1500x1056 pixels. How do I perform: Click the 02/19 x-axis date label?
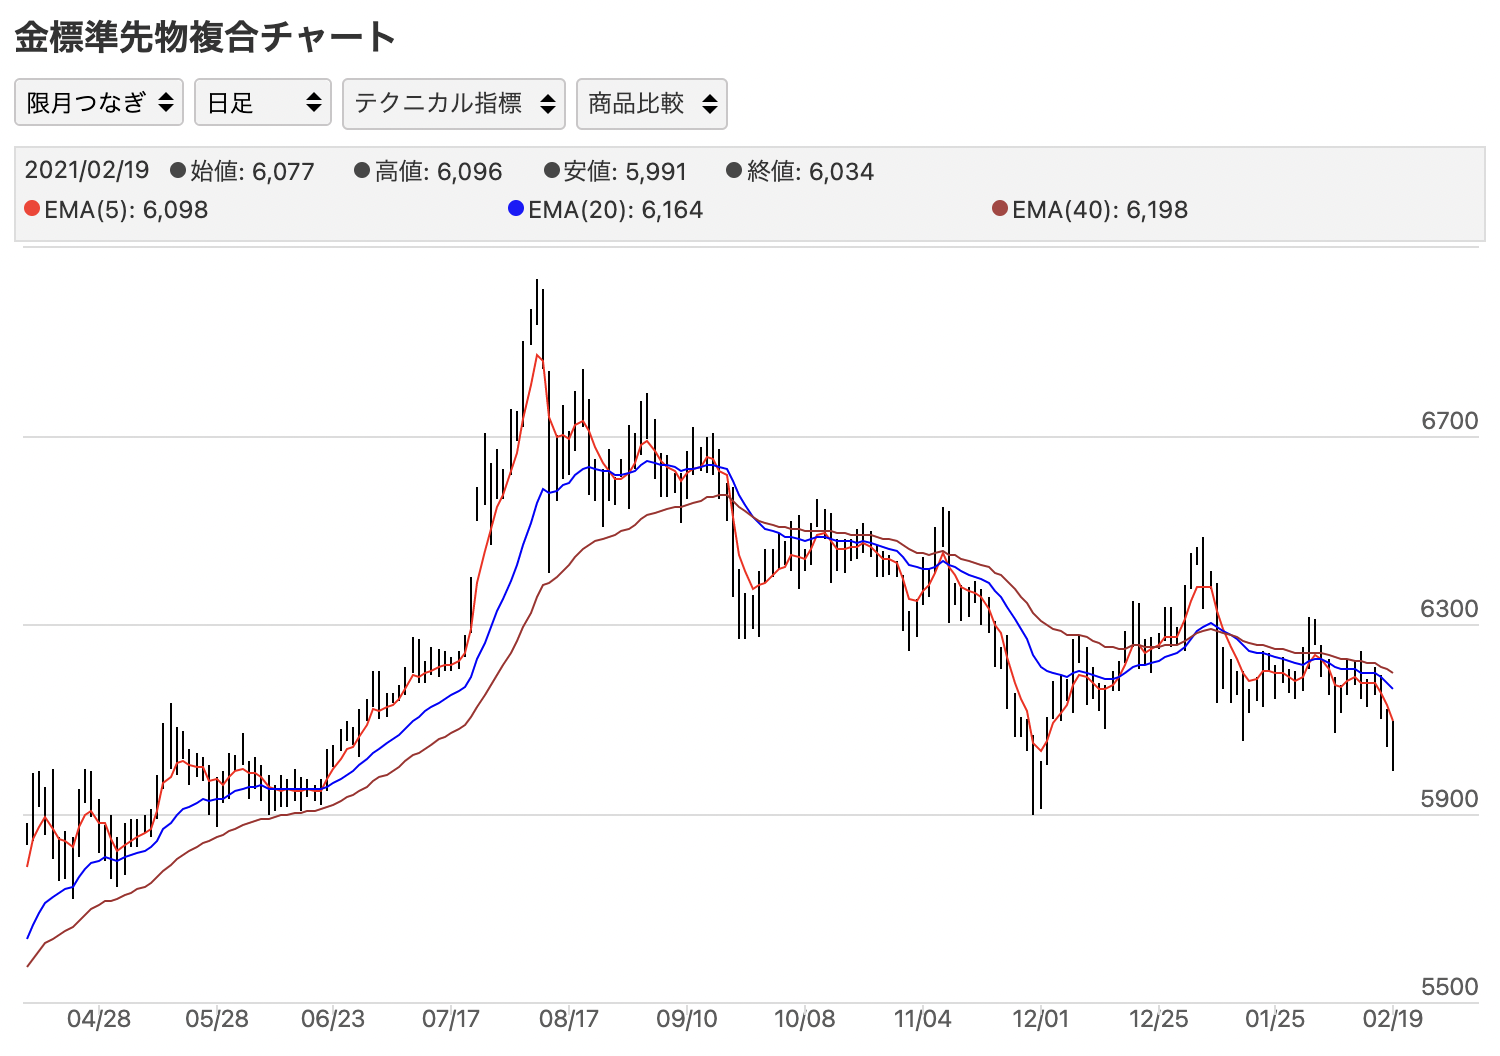[1392, 1019]
